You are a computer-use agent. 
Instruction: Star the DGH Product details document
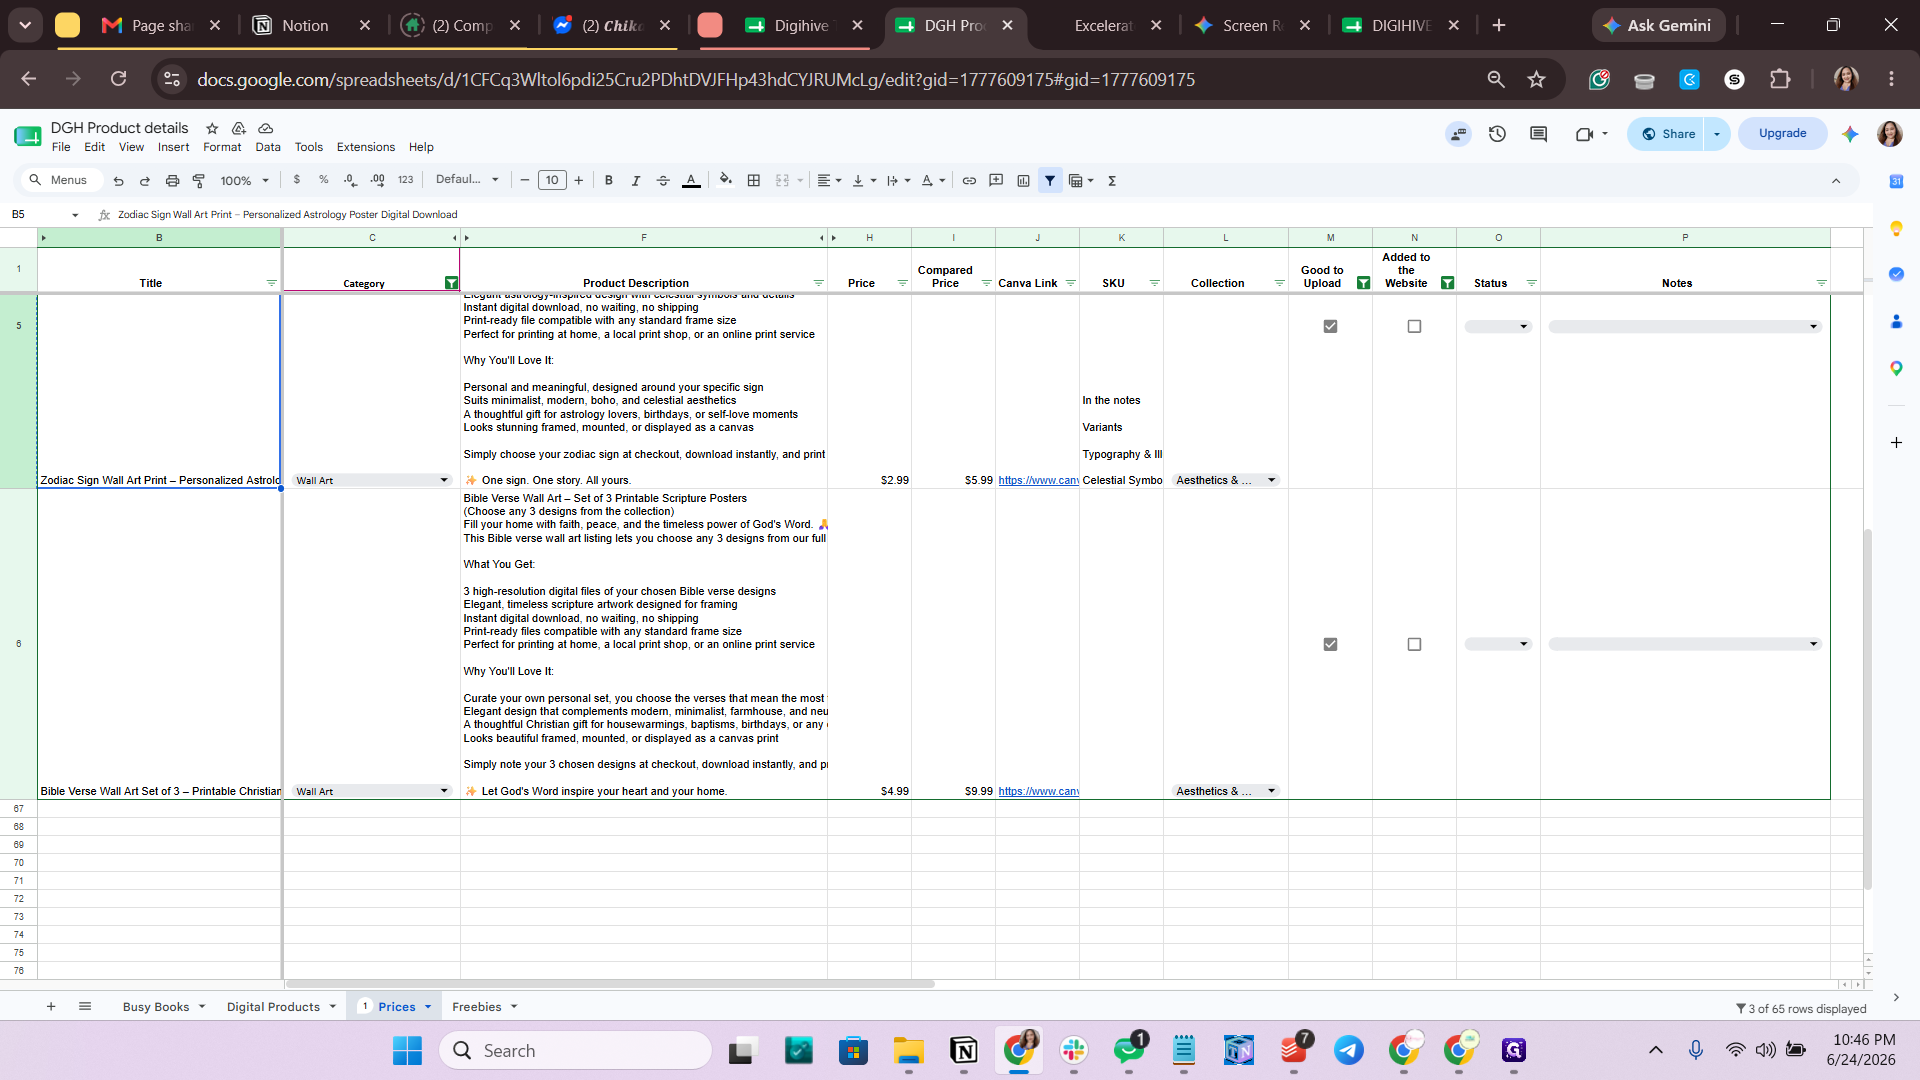[x=212, y=128]
